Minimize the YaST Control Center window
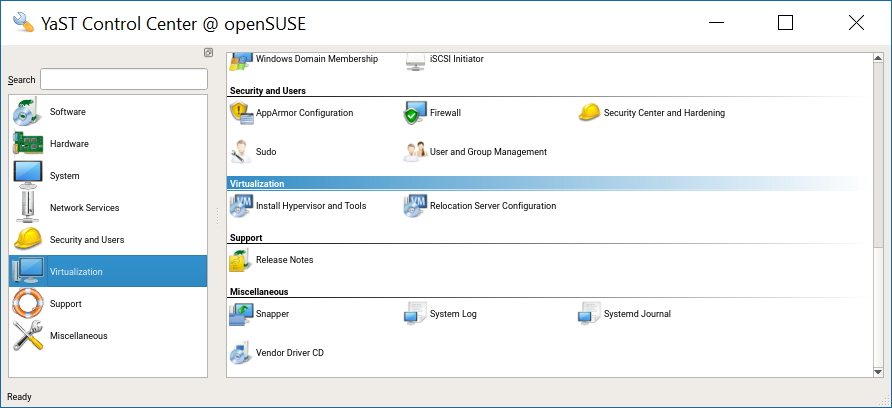Viewport: 892px width, 408px height. click(716, 23)
